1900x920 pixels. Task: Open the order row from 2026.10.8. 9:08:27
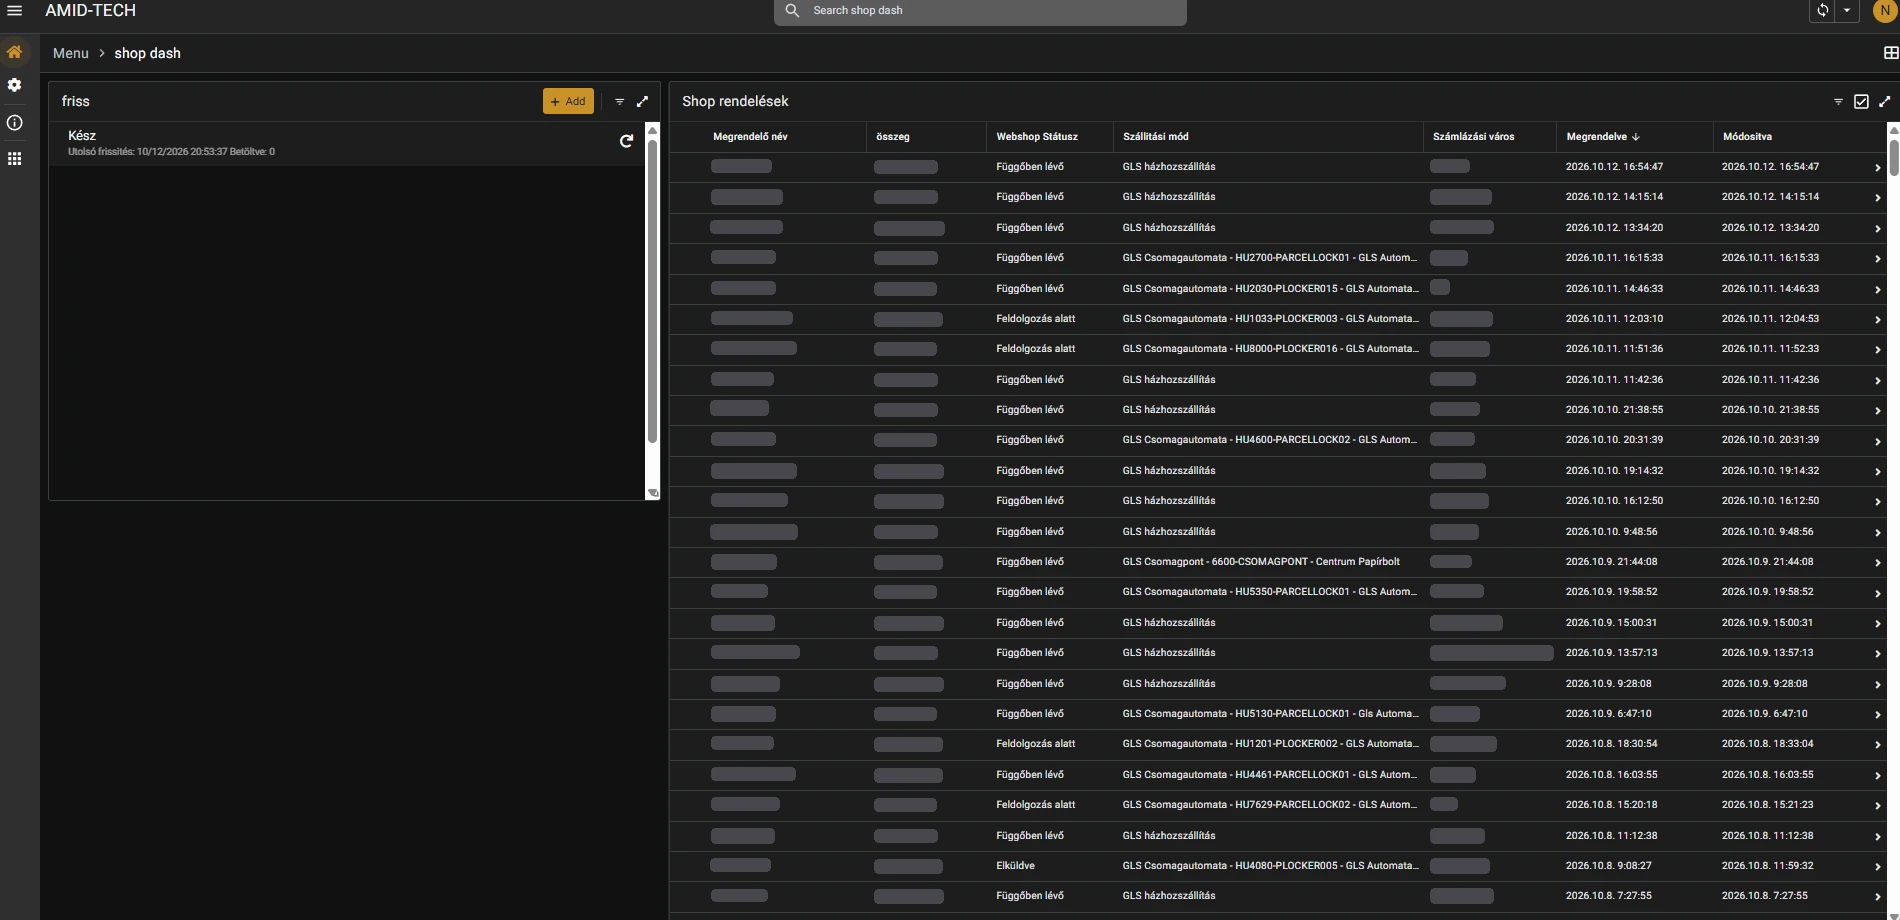coord(1278,866)
